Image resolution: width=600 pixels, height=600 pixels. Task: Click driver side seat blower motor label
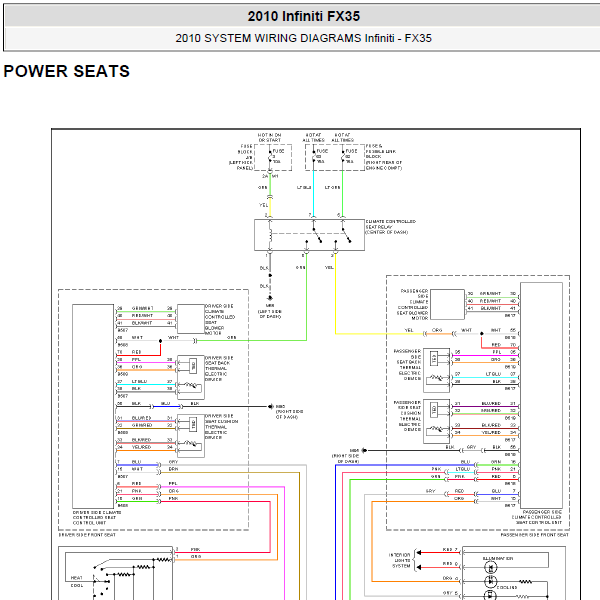click(x=220, y=320)
